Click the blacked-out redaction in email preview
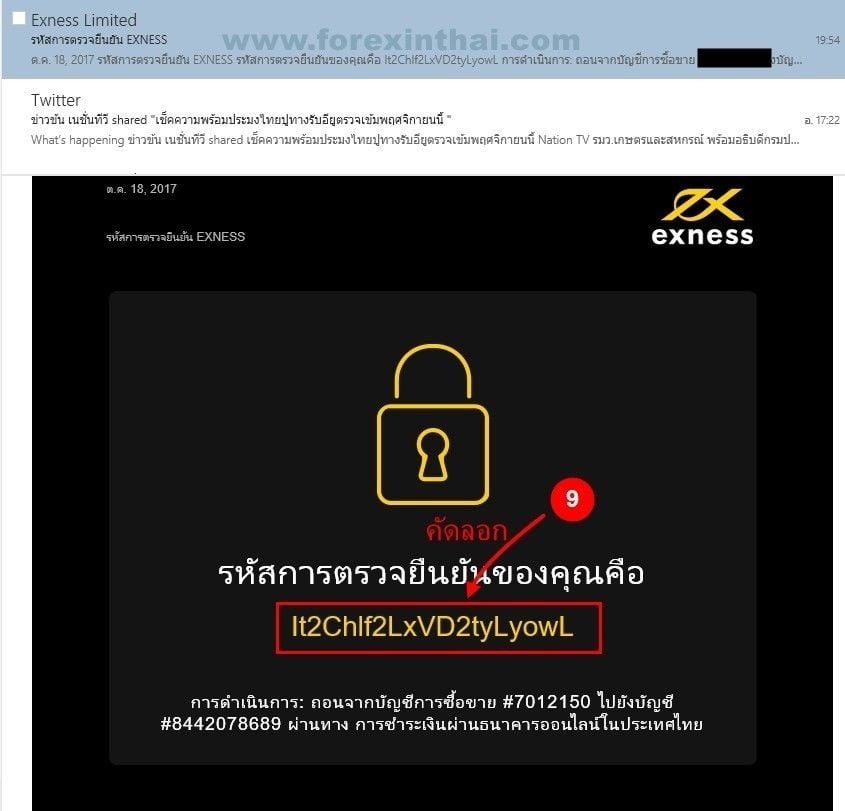This screenshot has width=845, height=811. 735,58
